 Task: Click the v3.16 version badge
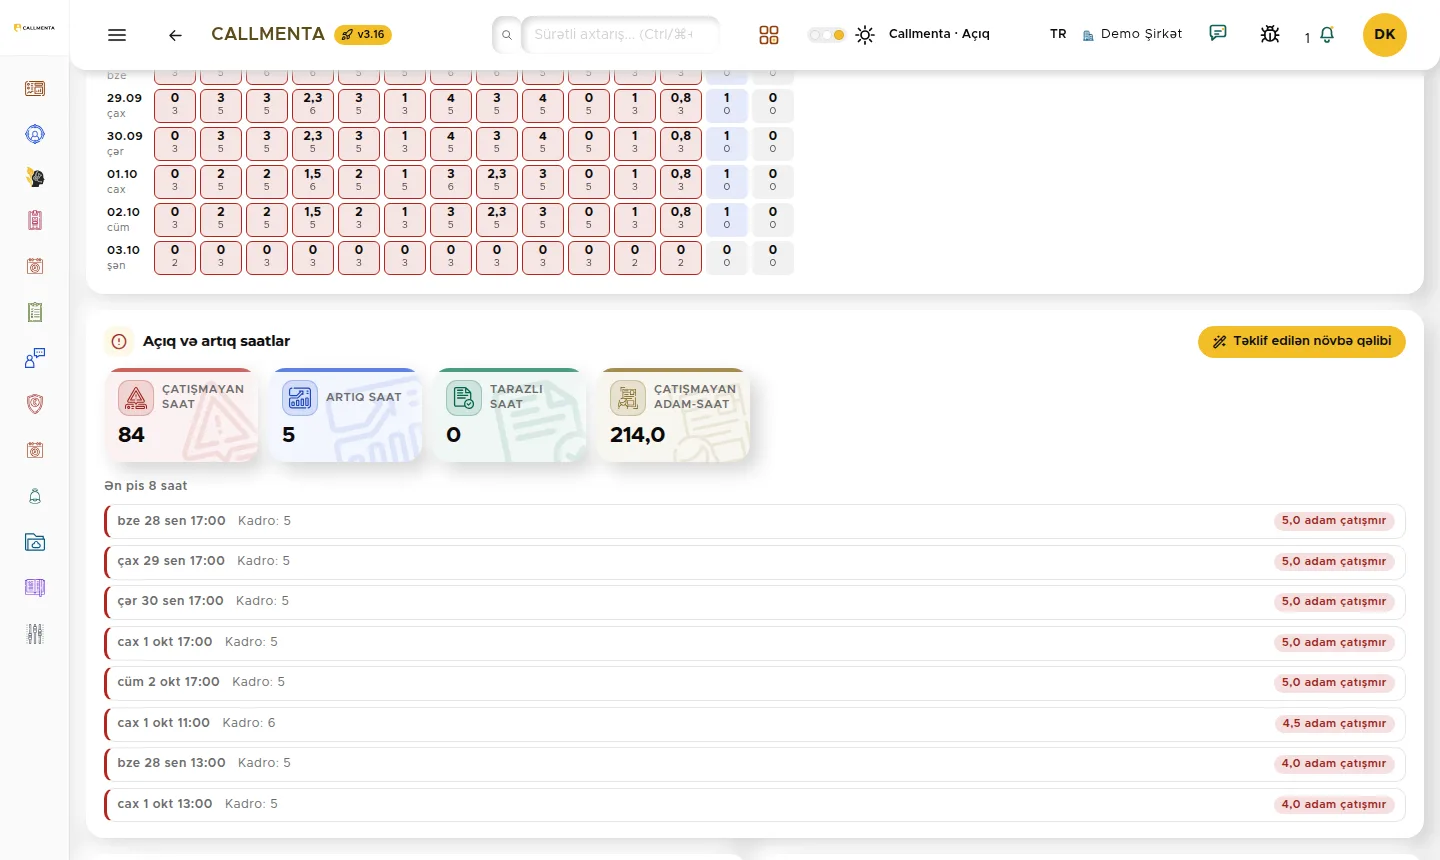363,34
